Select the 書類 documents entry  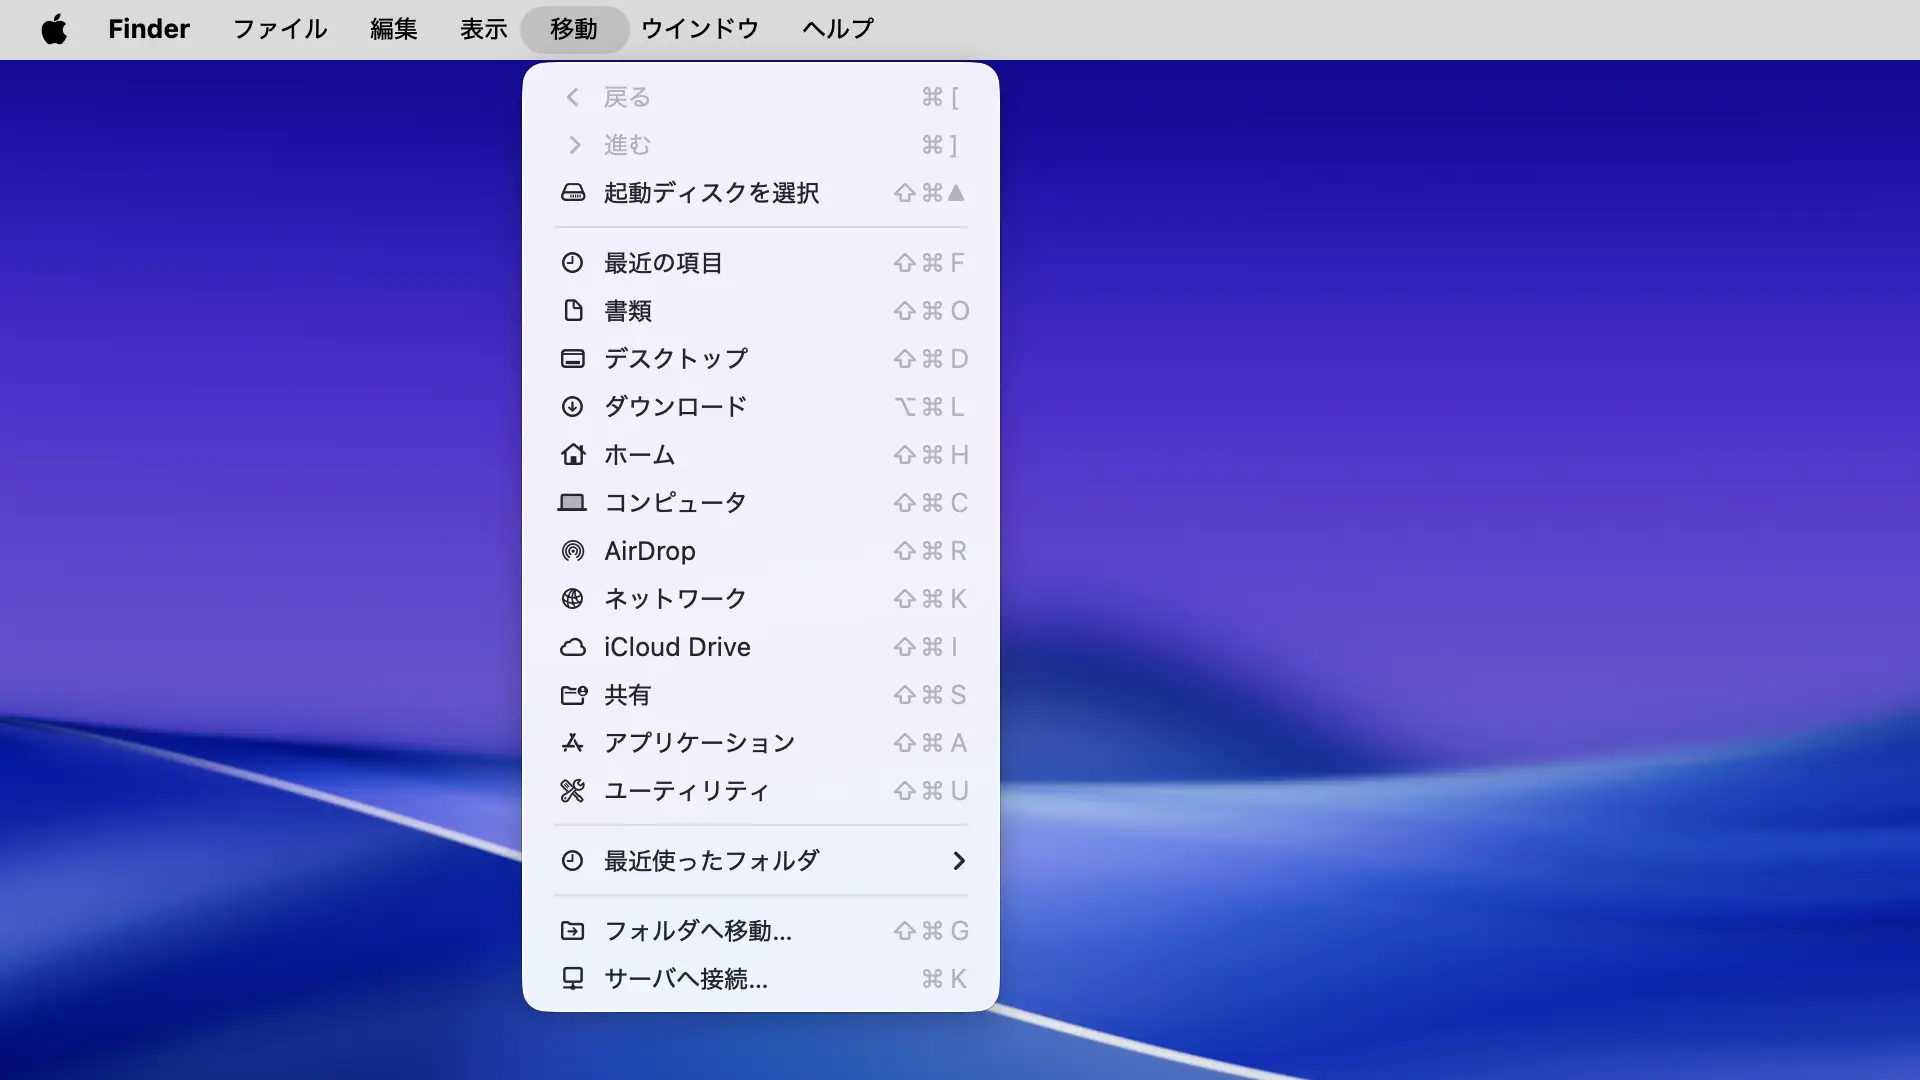tap(628, 311)
